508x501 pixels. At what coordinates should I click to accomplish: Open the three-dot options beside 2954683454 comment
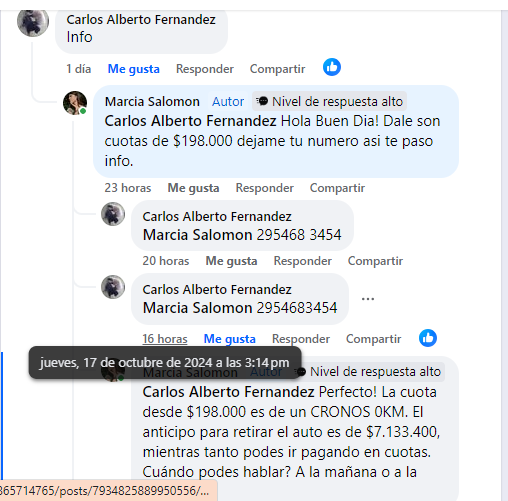pos(368,299)
